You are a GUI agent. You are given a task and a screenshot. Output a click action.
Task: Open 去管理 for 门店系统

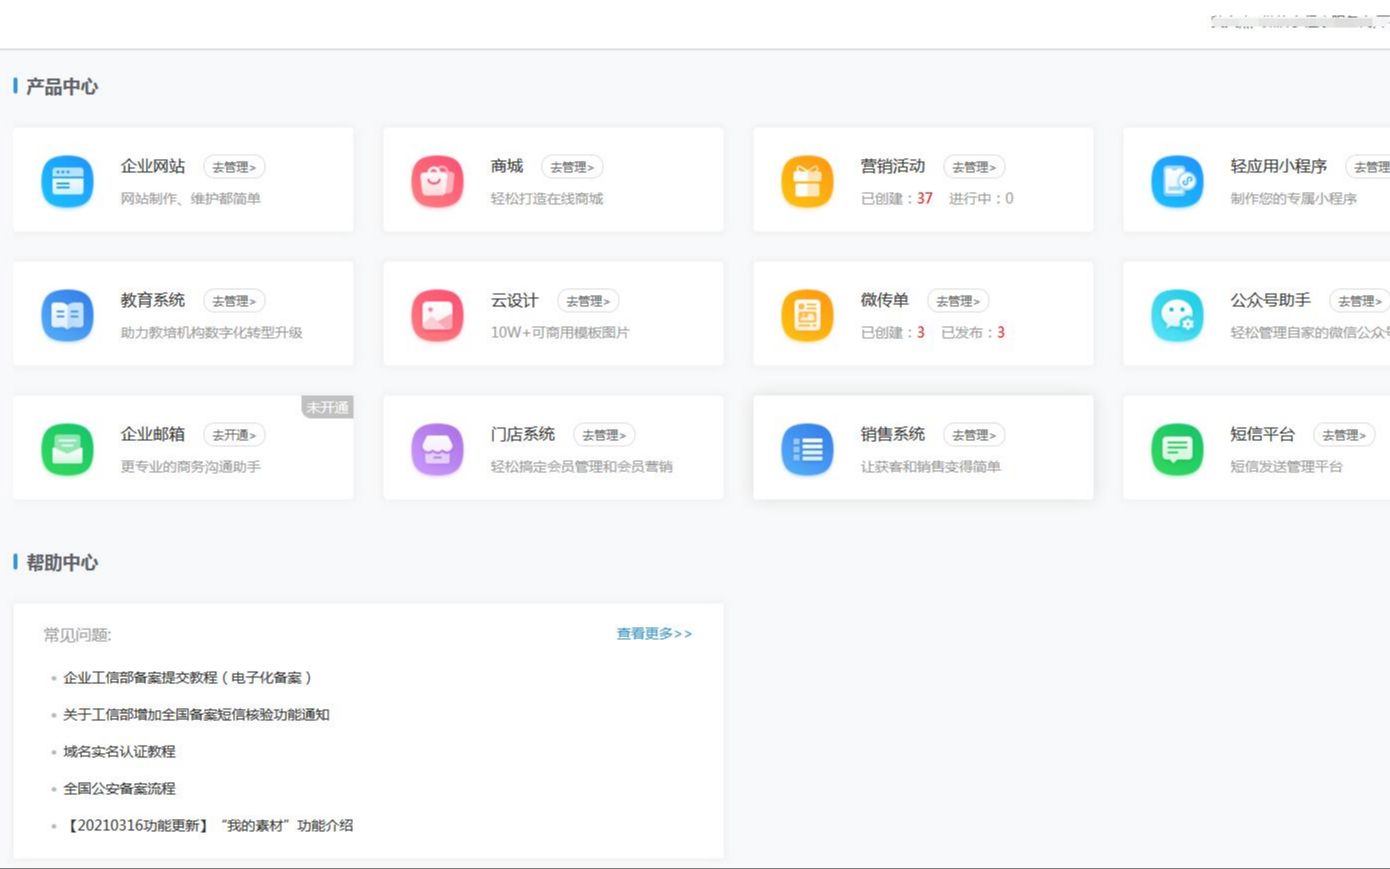pos(604,435)
